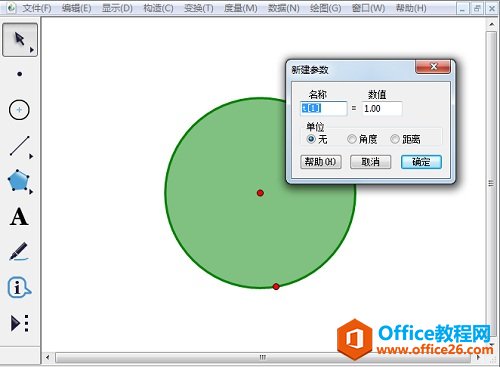The width and height of the screenshot is (500, 367).
Task: Expand Straightedge tool flyout triangle
Action: (x=31, y=156)
